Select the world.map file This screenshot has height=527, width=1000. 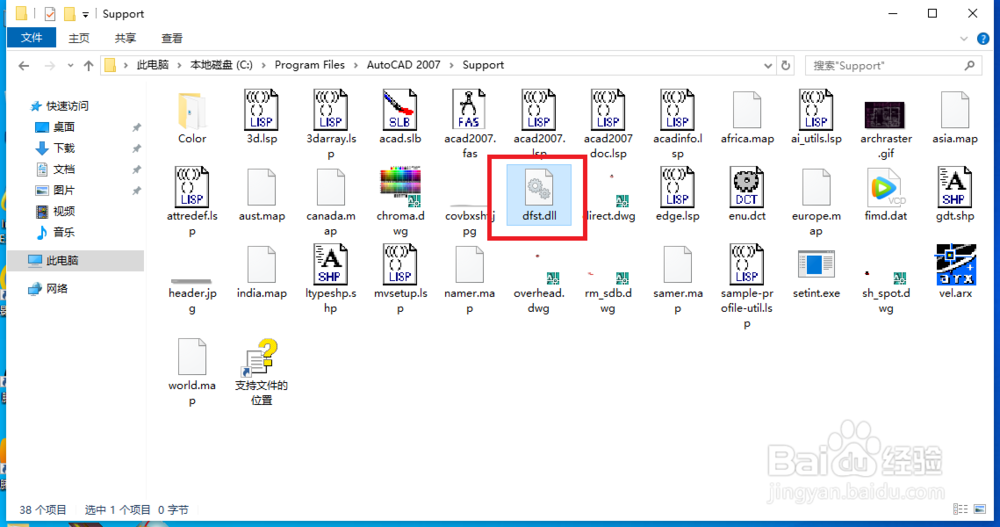pos(192,373)
